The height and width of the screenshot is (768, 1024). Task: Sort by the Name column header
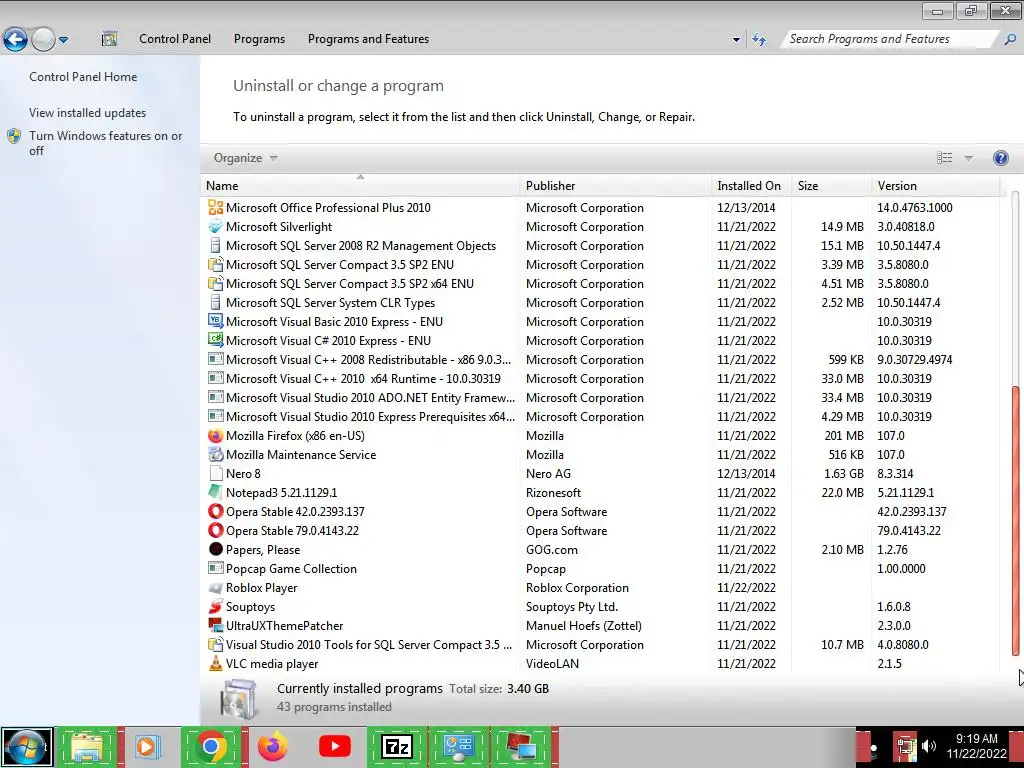click(x=360, y=186)
